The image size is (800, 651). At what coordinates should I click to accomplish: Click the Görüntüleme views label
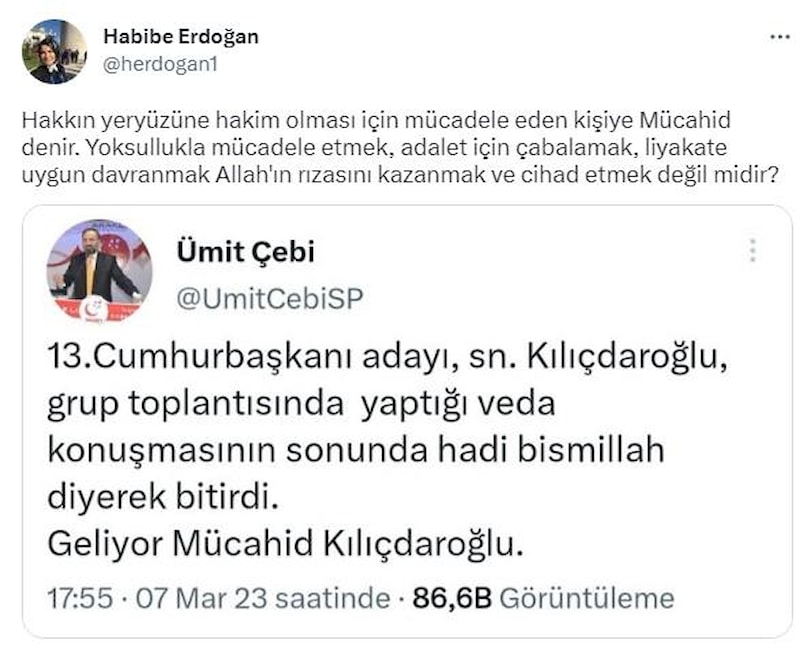point(585,598)
